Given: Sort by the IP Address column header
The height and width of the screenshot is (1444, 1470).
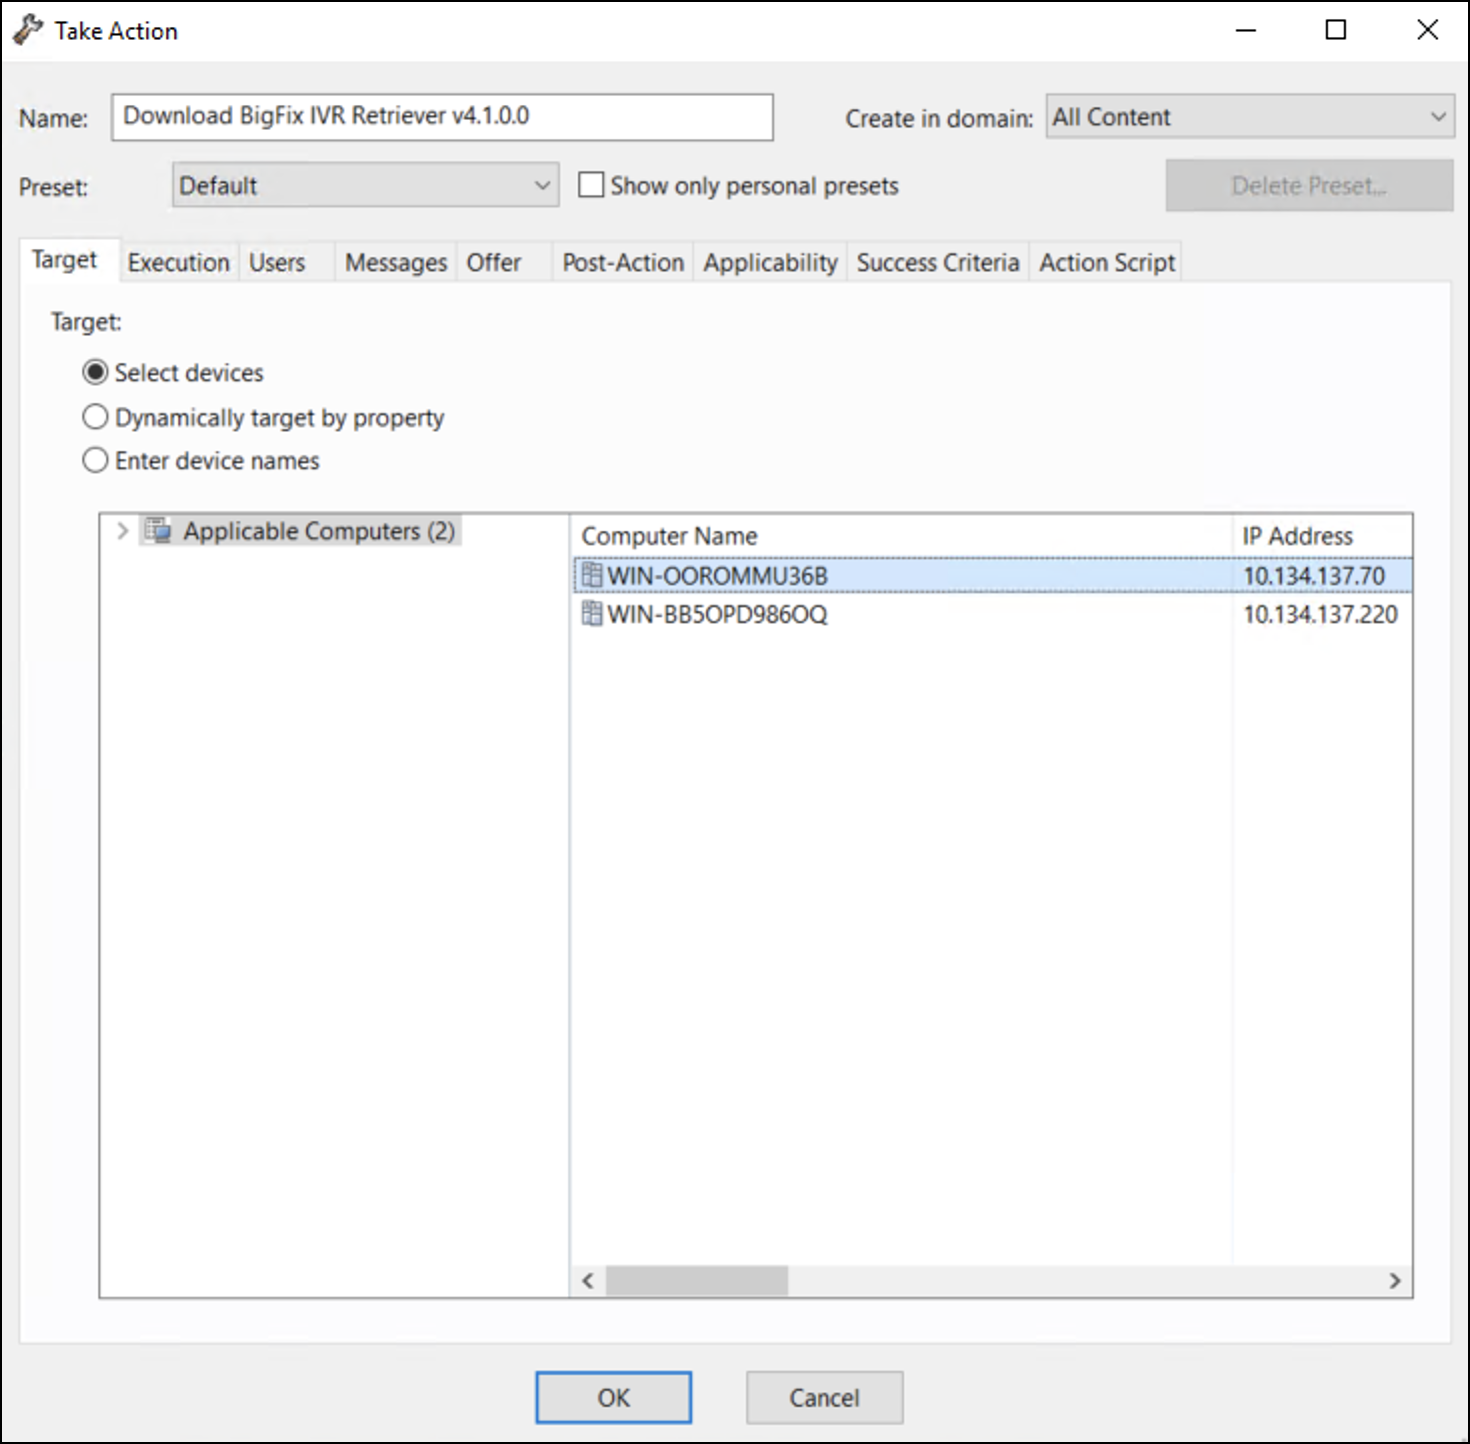Looking at the screenshot, I should pyautogui.click(x=1322, y=536).
